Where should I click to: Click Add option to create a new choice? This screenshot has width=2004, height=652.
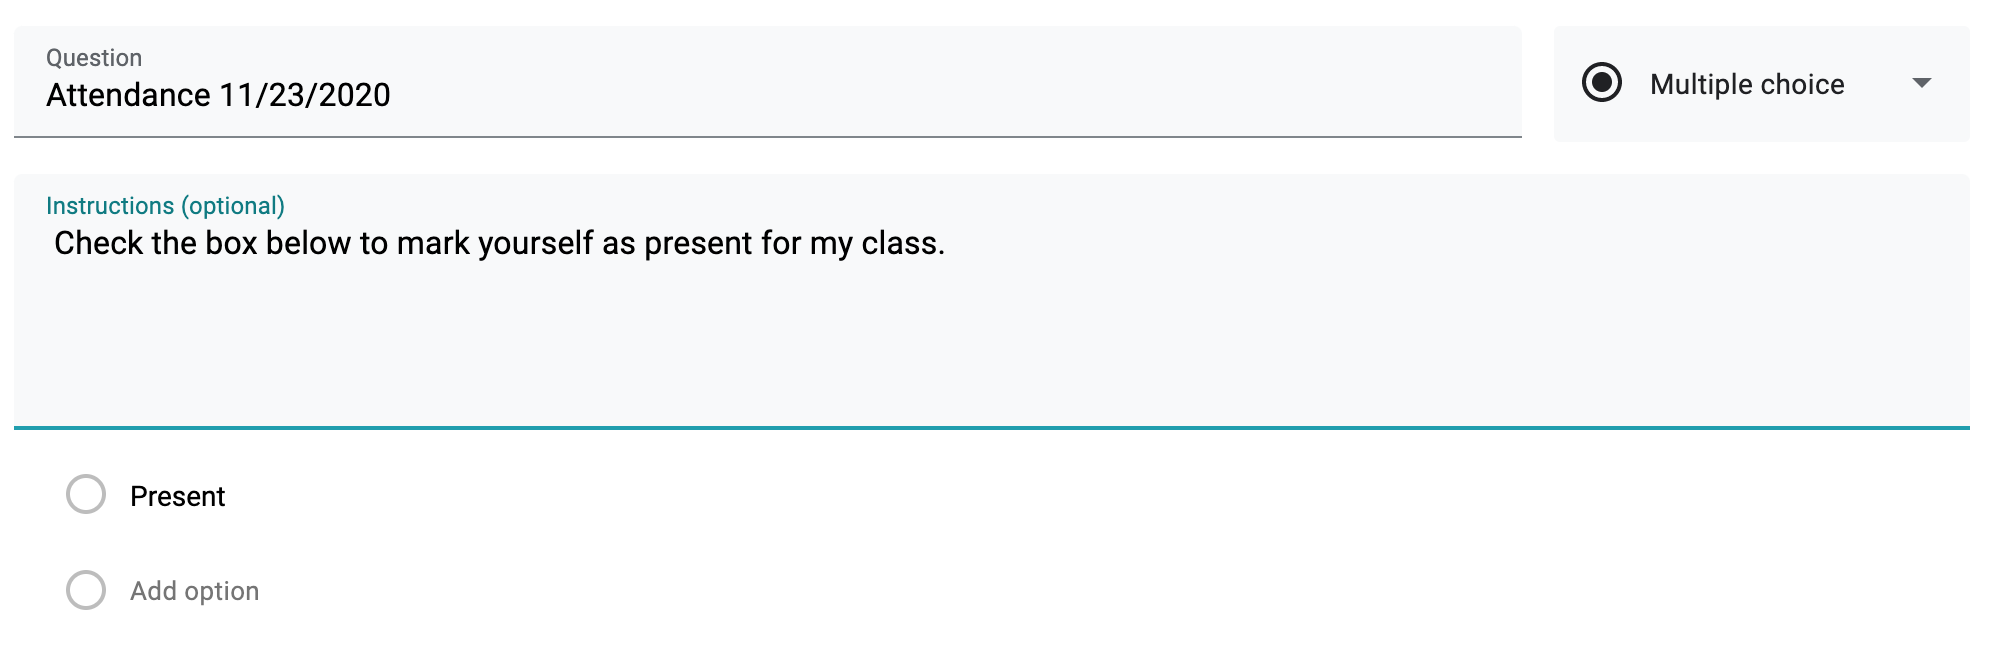point(193,590)
